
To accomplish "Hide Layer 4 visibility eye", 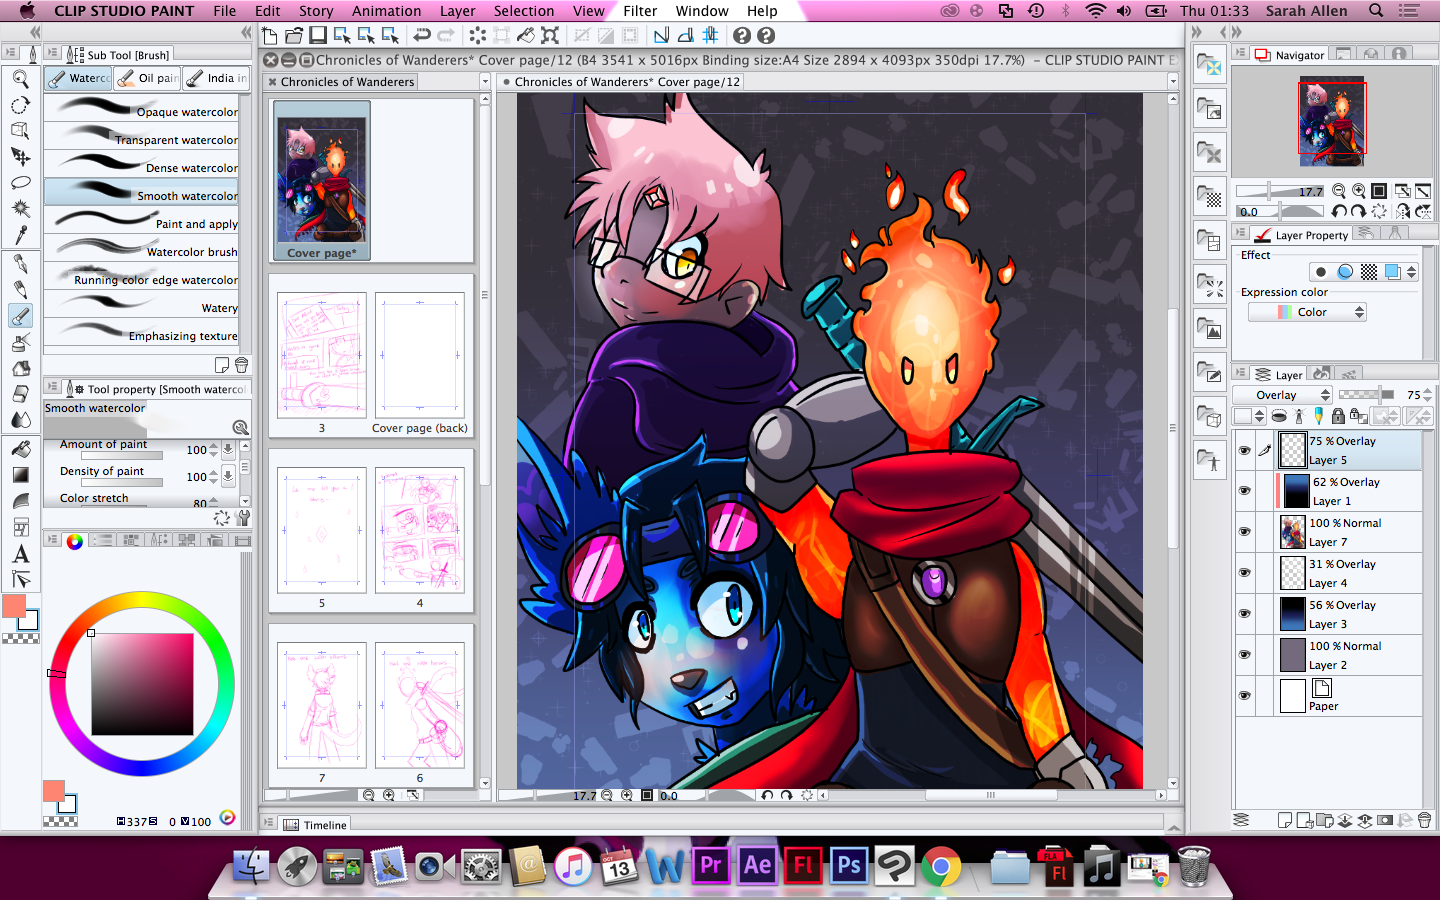I will click(1245, 573).
